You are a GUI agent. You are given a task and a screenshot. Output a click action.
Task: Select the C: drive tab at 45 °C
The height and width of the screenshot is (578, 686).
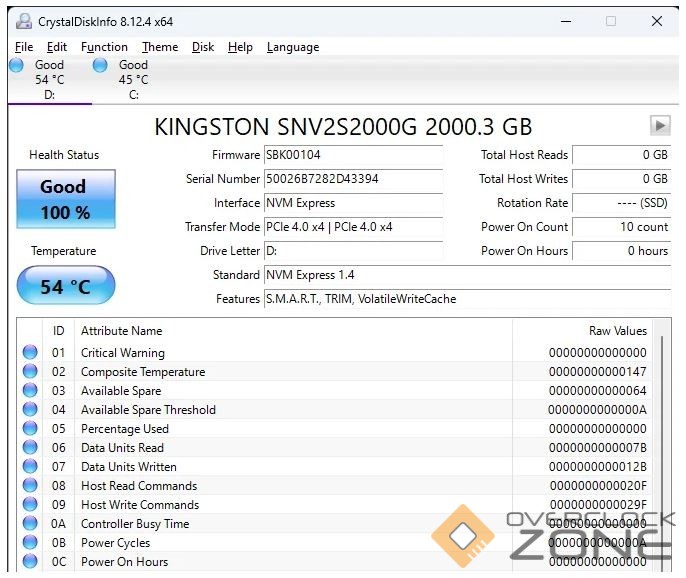tap(133, 80)
